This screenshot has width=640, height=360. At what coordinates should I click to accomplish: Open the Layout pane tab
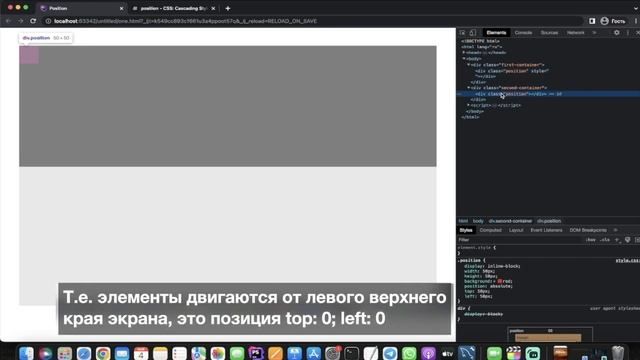coord(516,230)
